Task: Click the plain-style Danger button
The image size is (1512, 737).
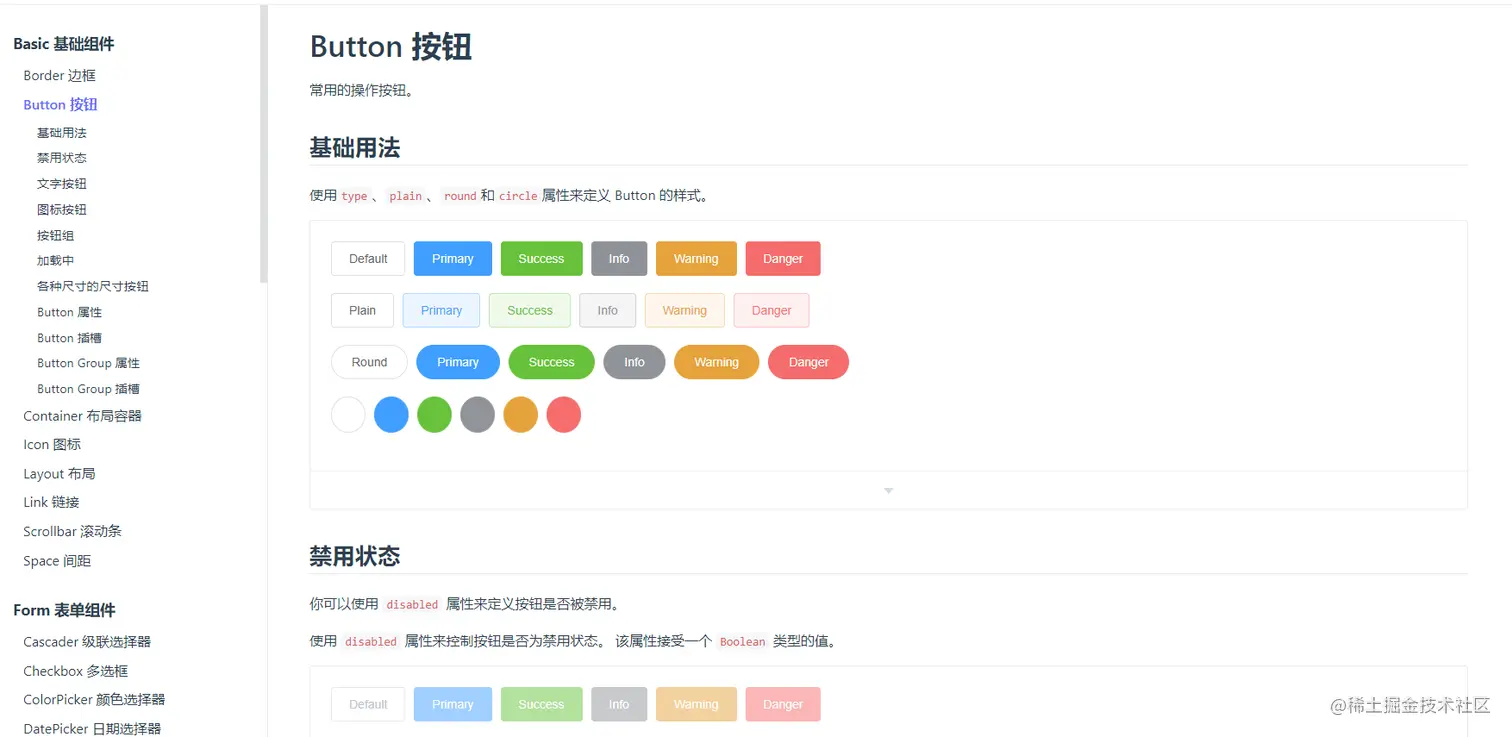Action: tap(772, 310)
